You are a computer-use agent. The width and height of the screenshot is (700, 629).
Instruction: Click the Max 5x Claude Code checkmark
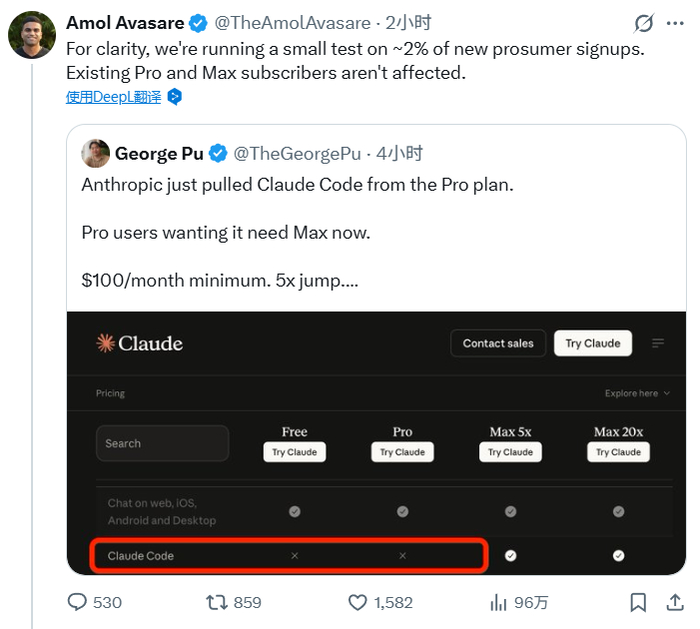click(x=511, y=555)
